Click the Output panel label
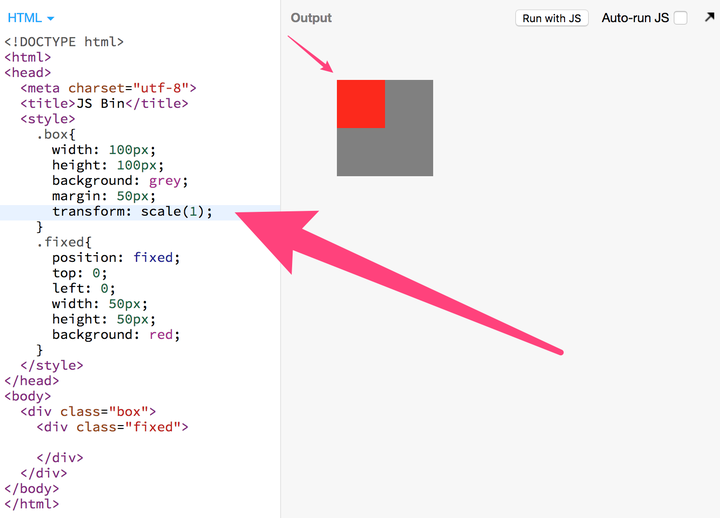 (311, 18)
